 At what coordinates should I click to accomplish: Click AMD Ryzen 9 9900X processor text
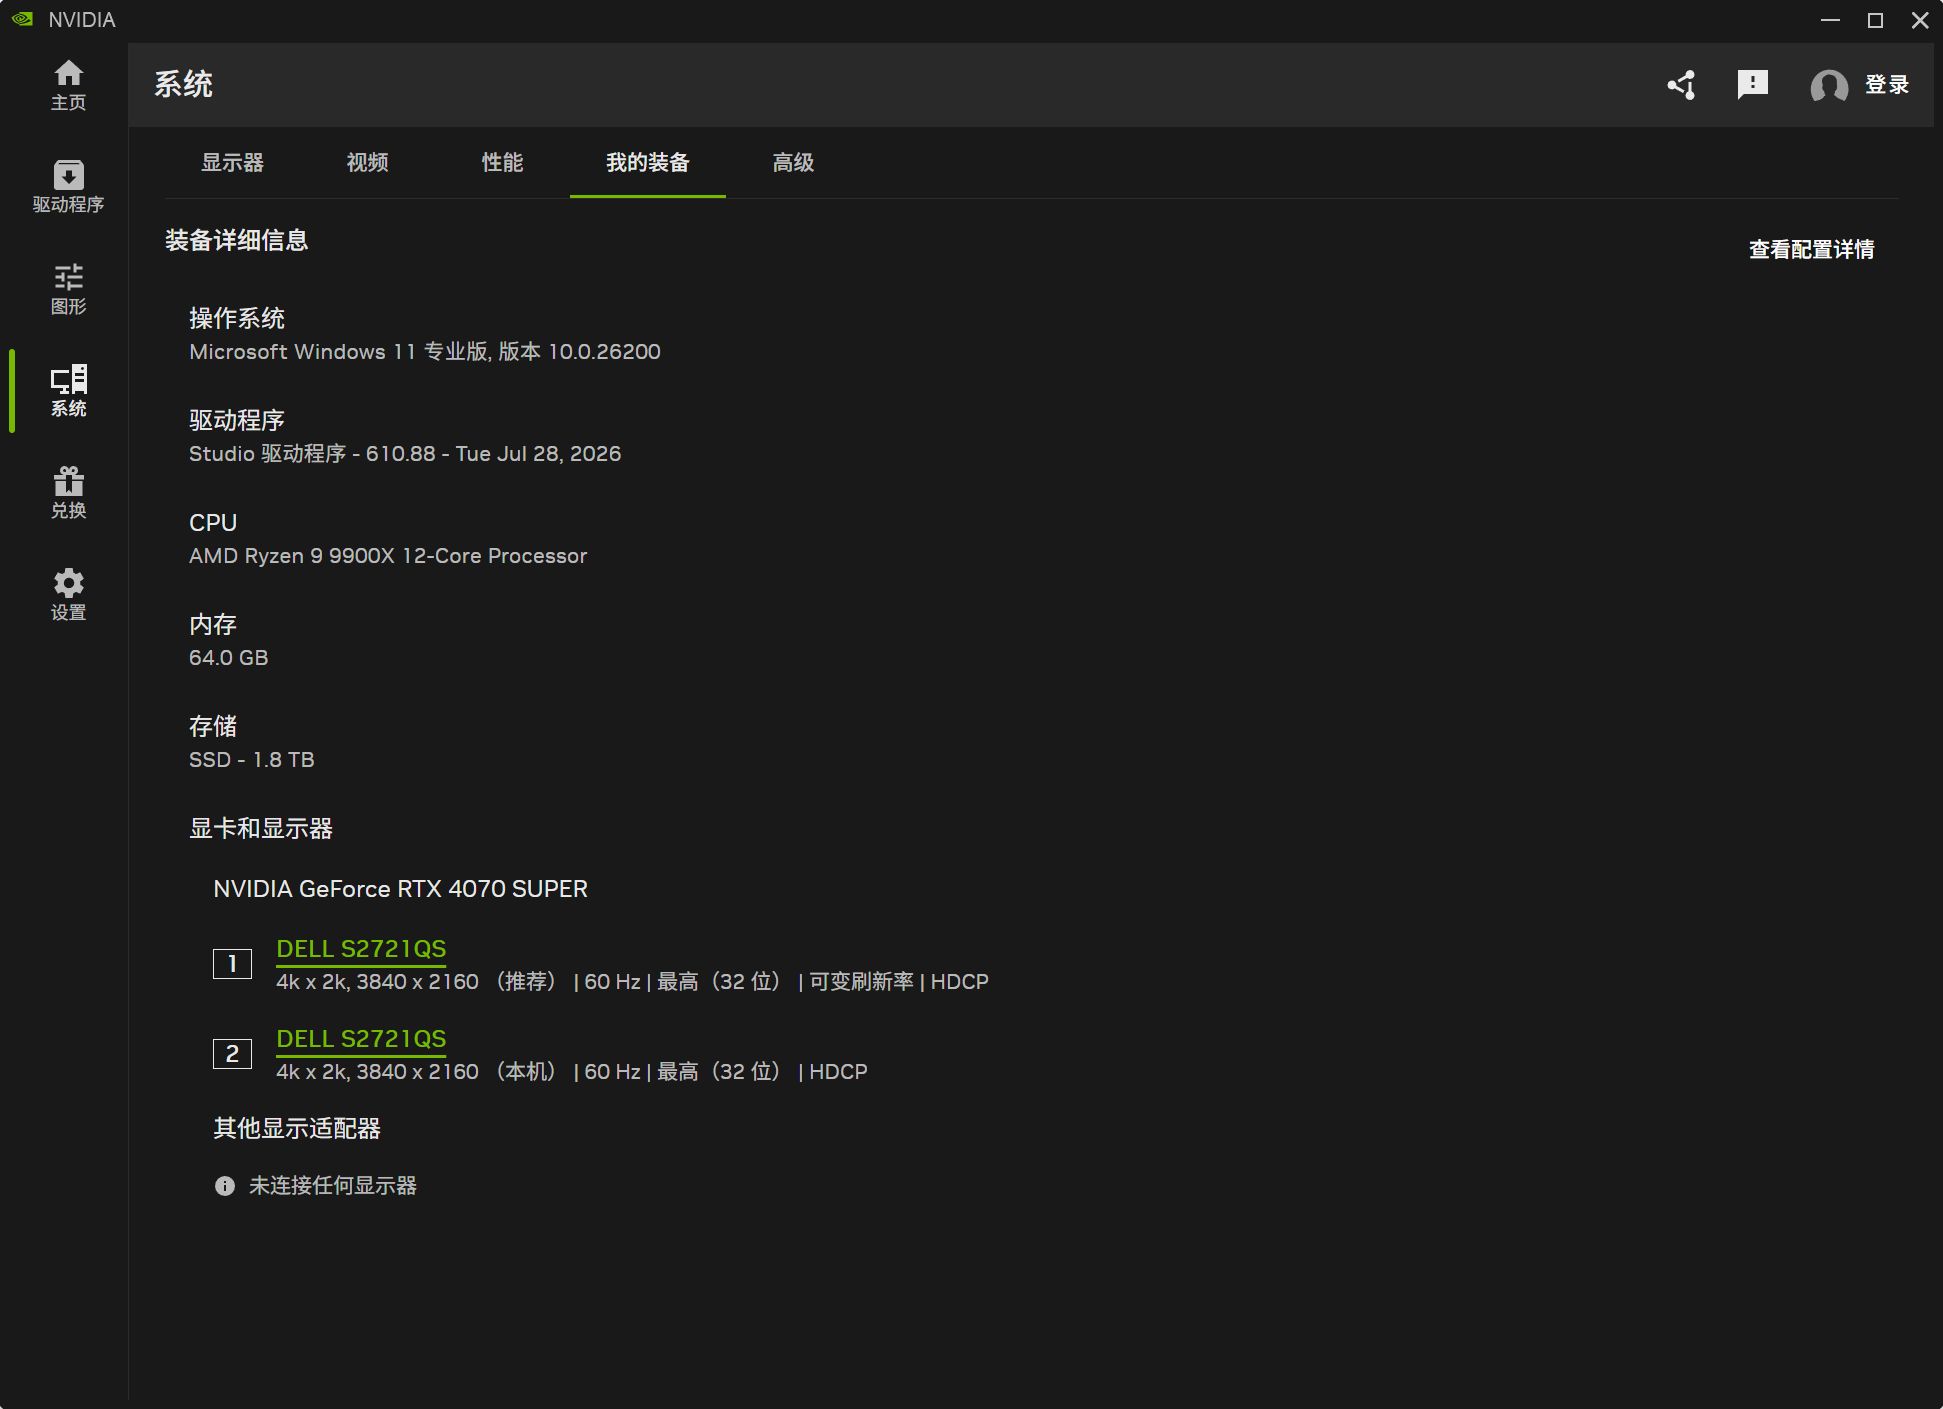tap(388, 556)
